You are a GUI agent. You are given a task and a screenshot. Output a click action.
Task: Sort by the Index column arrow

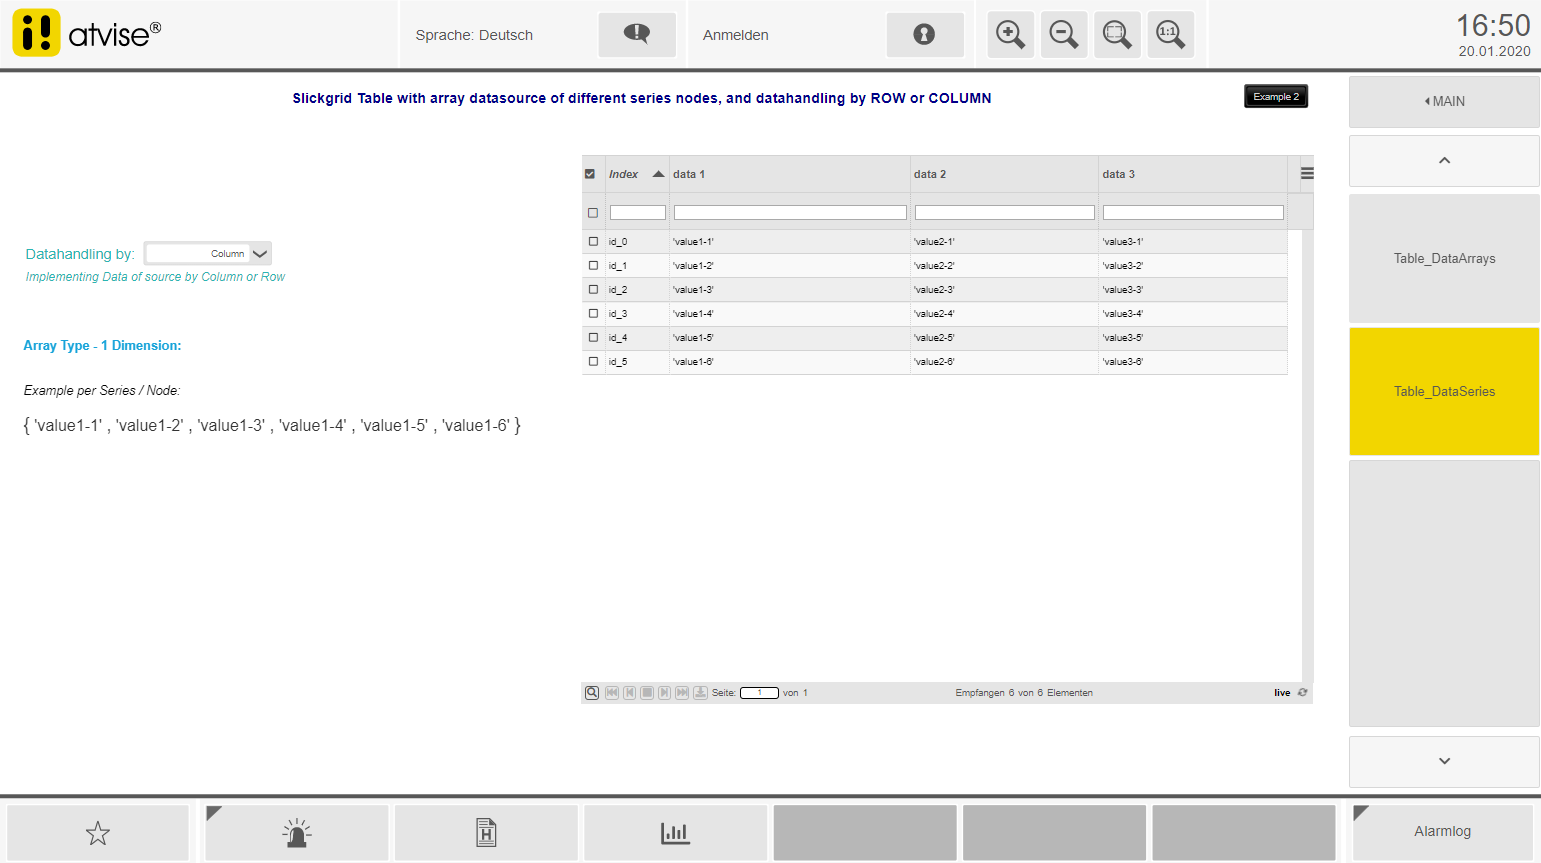pyautogui.click(x=658, y=174)
